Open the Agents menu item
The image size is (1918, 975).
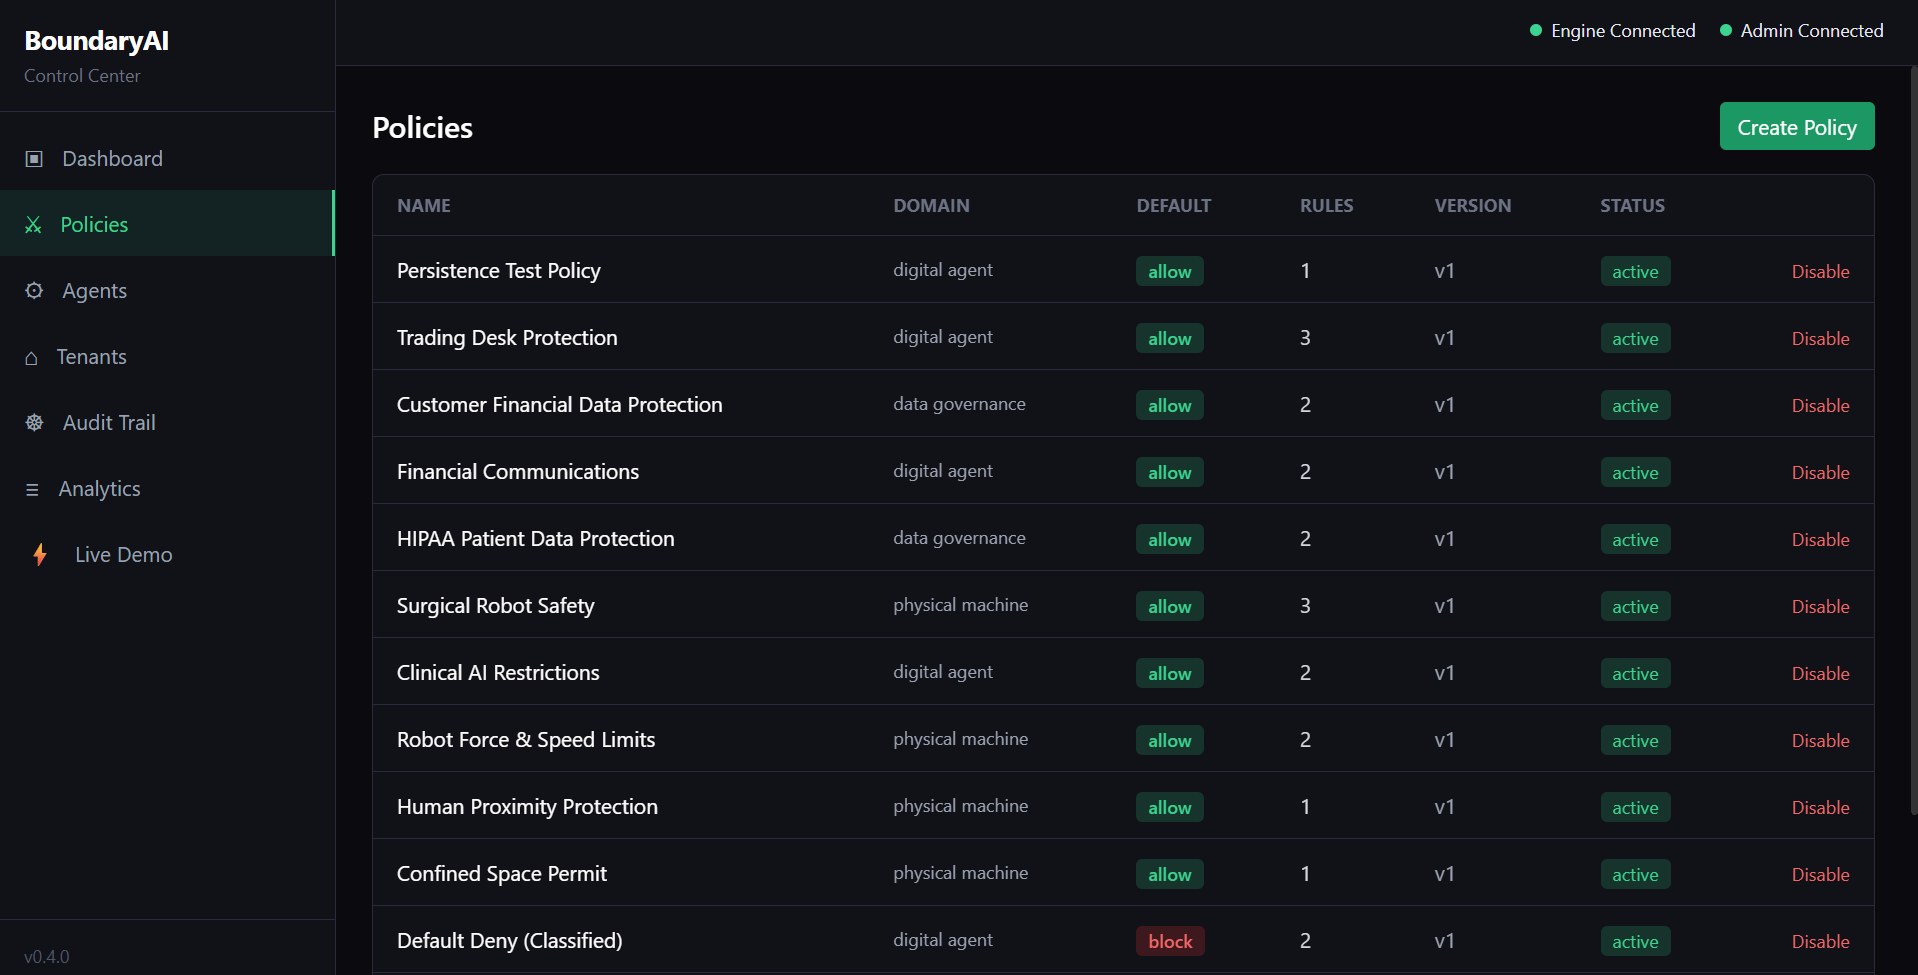94,291
